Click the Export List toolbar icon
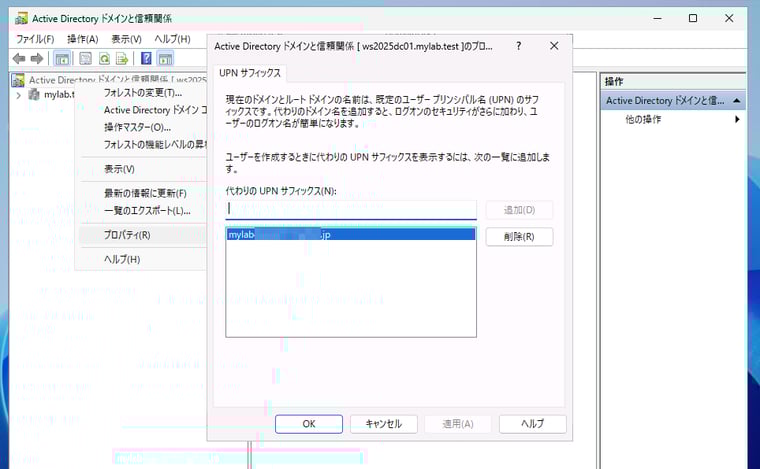The width and height of the screenshot is (760, 469). [x=122, y=59]
